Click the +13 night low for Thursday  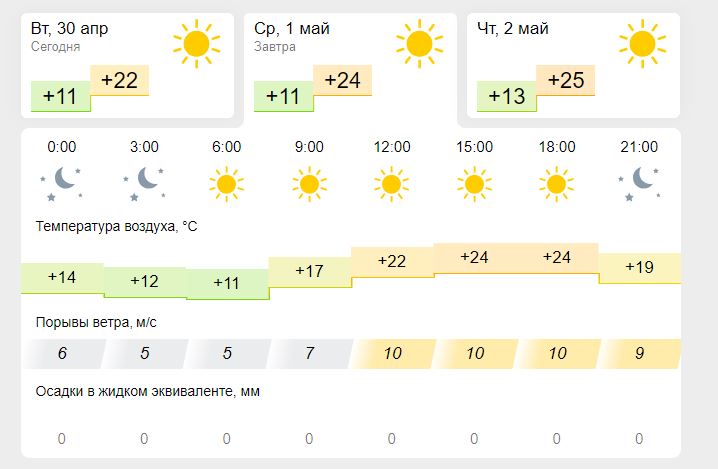pyautogui.click(x=507, y=97)
